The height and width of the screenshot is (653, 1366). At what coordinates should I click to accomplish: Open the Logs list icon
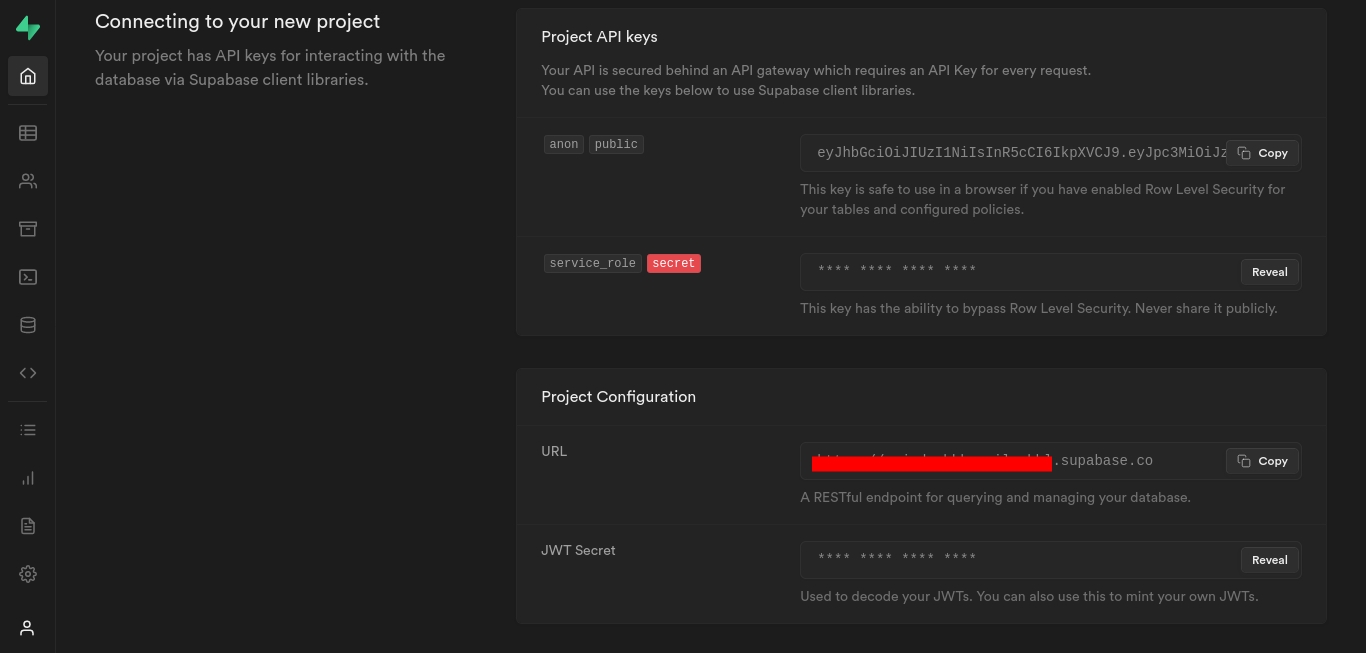click(x=28, y=430)
